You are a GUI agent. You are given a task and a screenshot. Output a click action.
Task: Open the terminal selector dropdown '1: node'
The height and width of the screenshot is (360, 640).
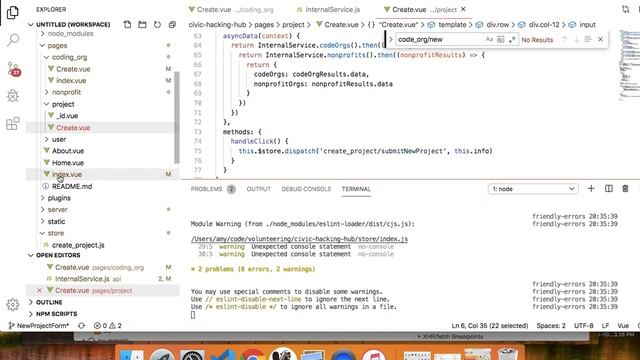533,189
